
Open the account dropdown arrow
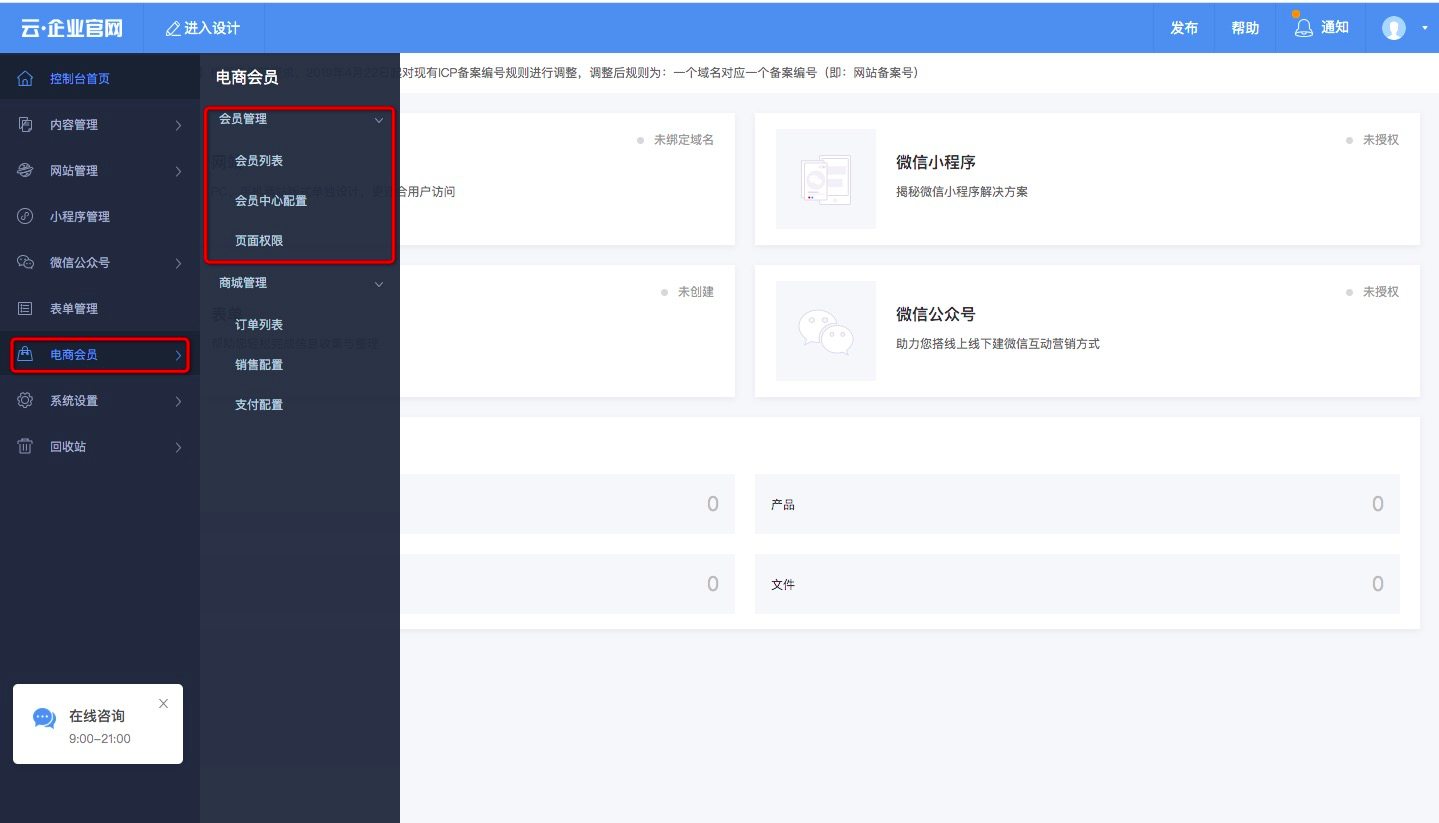coord(1425,28)
